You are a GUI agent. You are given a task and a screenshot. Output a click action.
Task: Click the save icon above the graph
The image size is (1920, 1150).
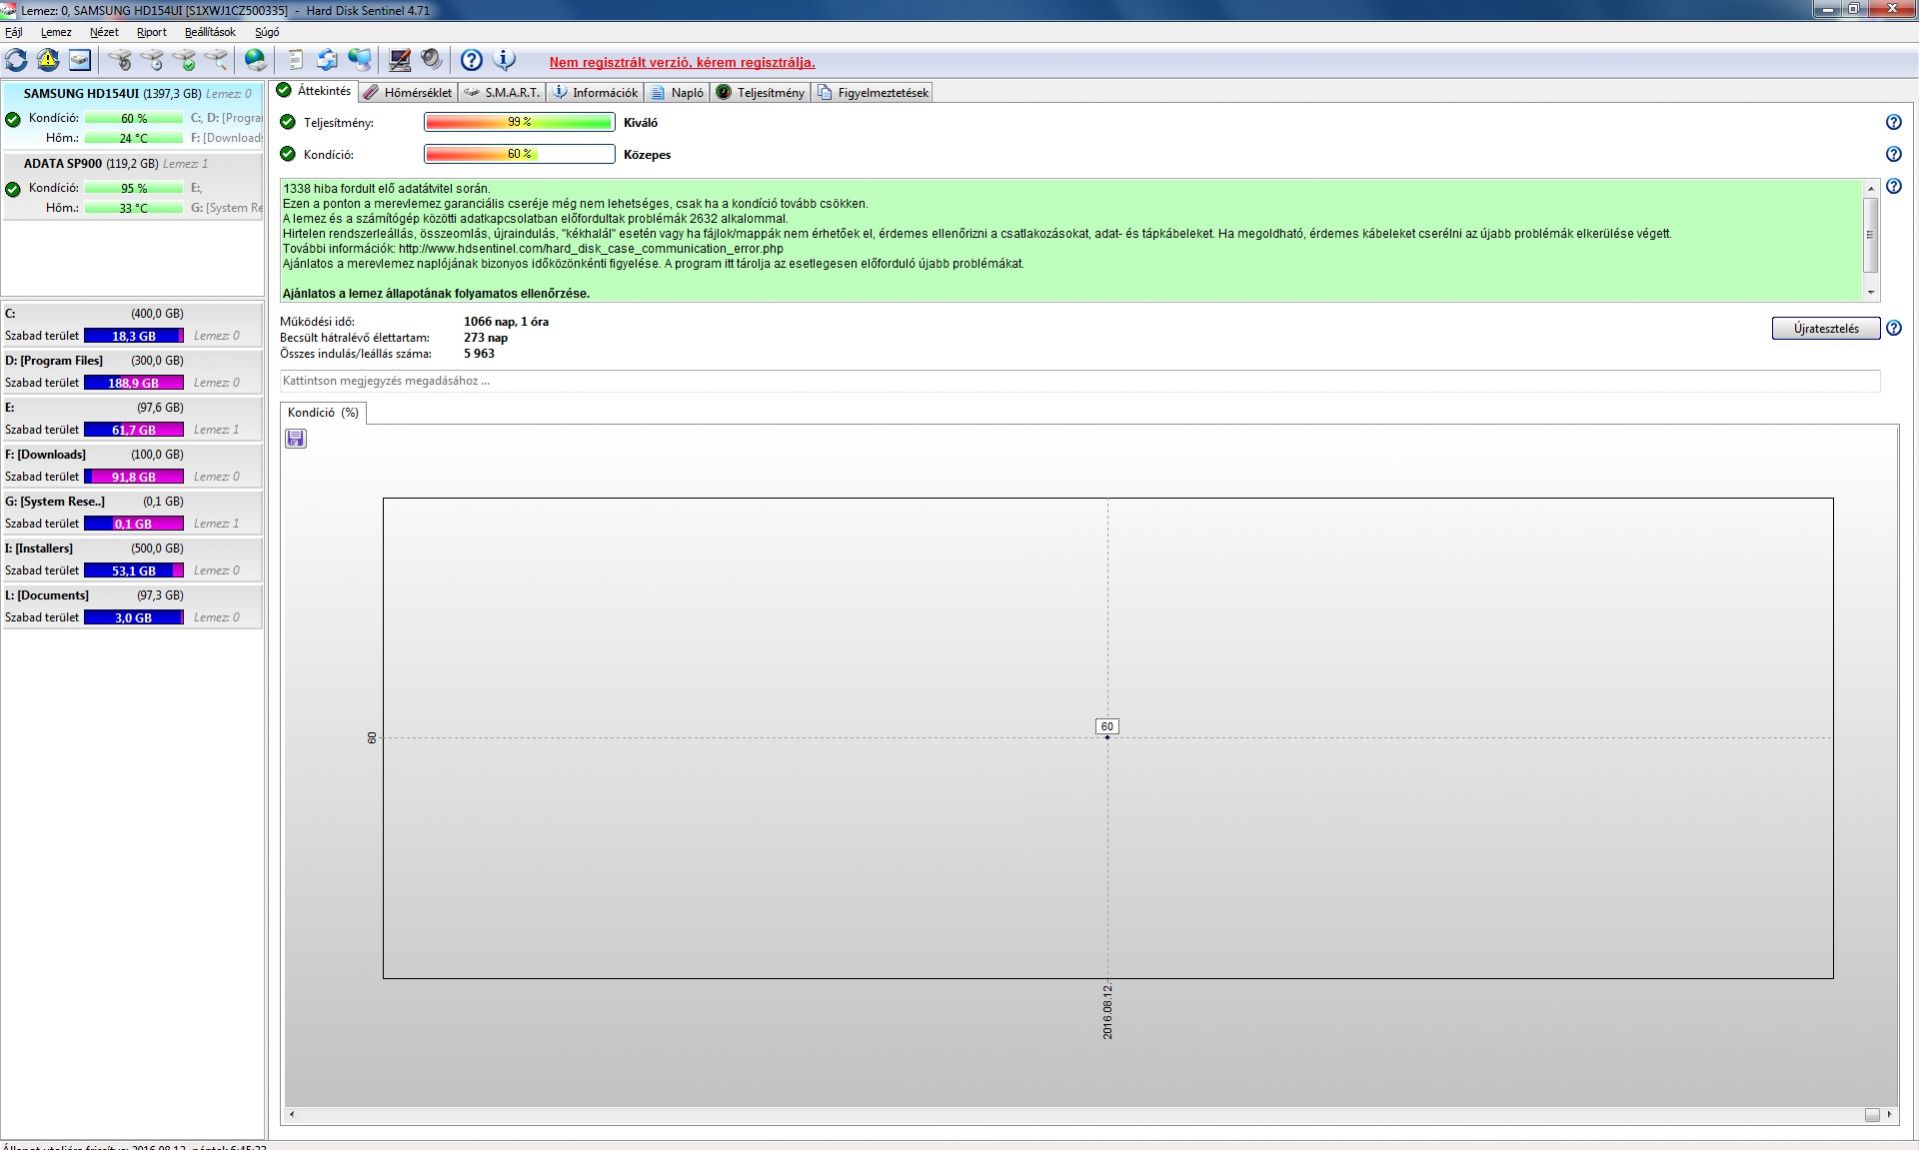(x=296, y=439)
